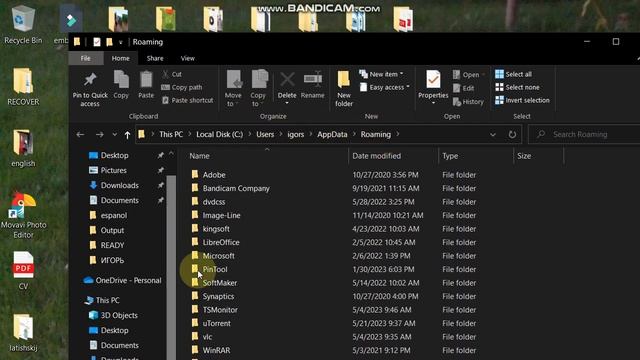
Task: Refresh the Roaming folder
Action: coord(512,135)
